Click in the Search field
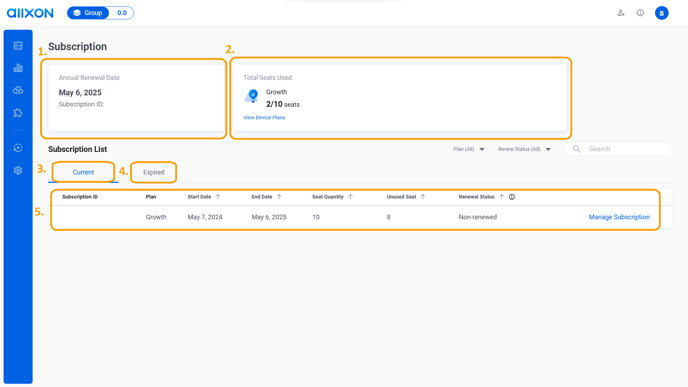Viewport: 688px width, 387px height. click(x=619, y=149)
